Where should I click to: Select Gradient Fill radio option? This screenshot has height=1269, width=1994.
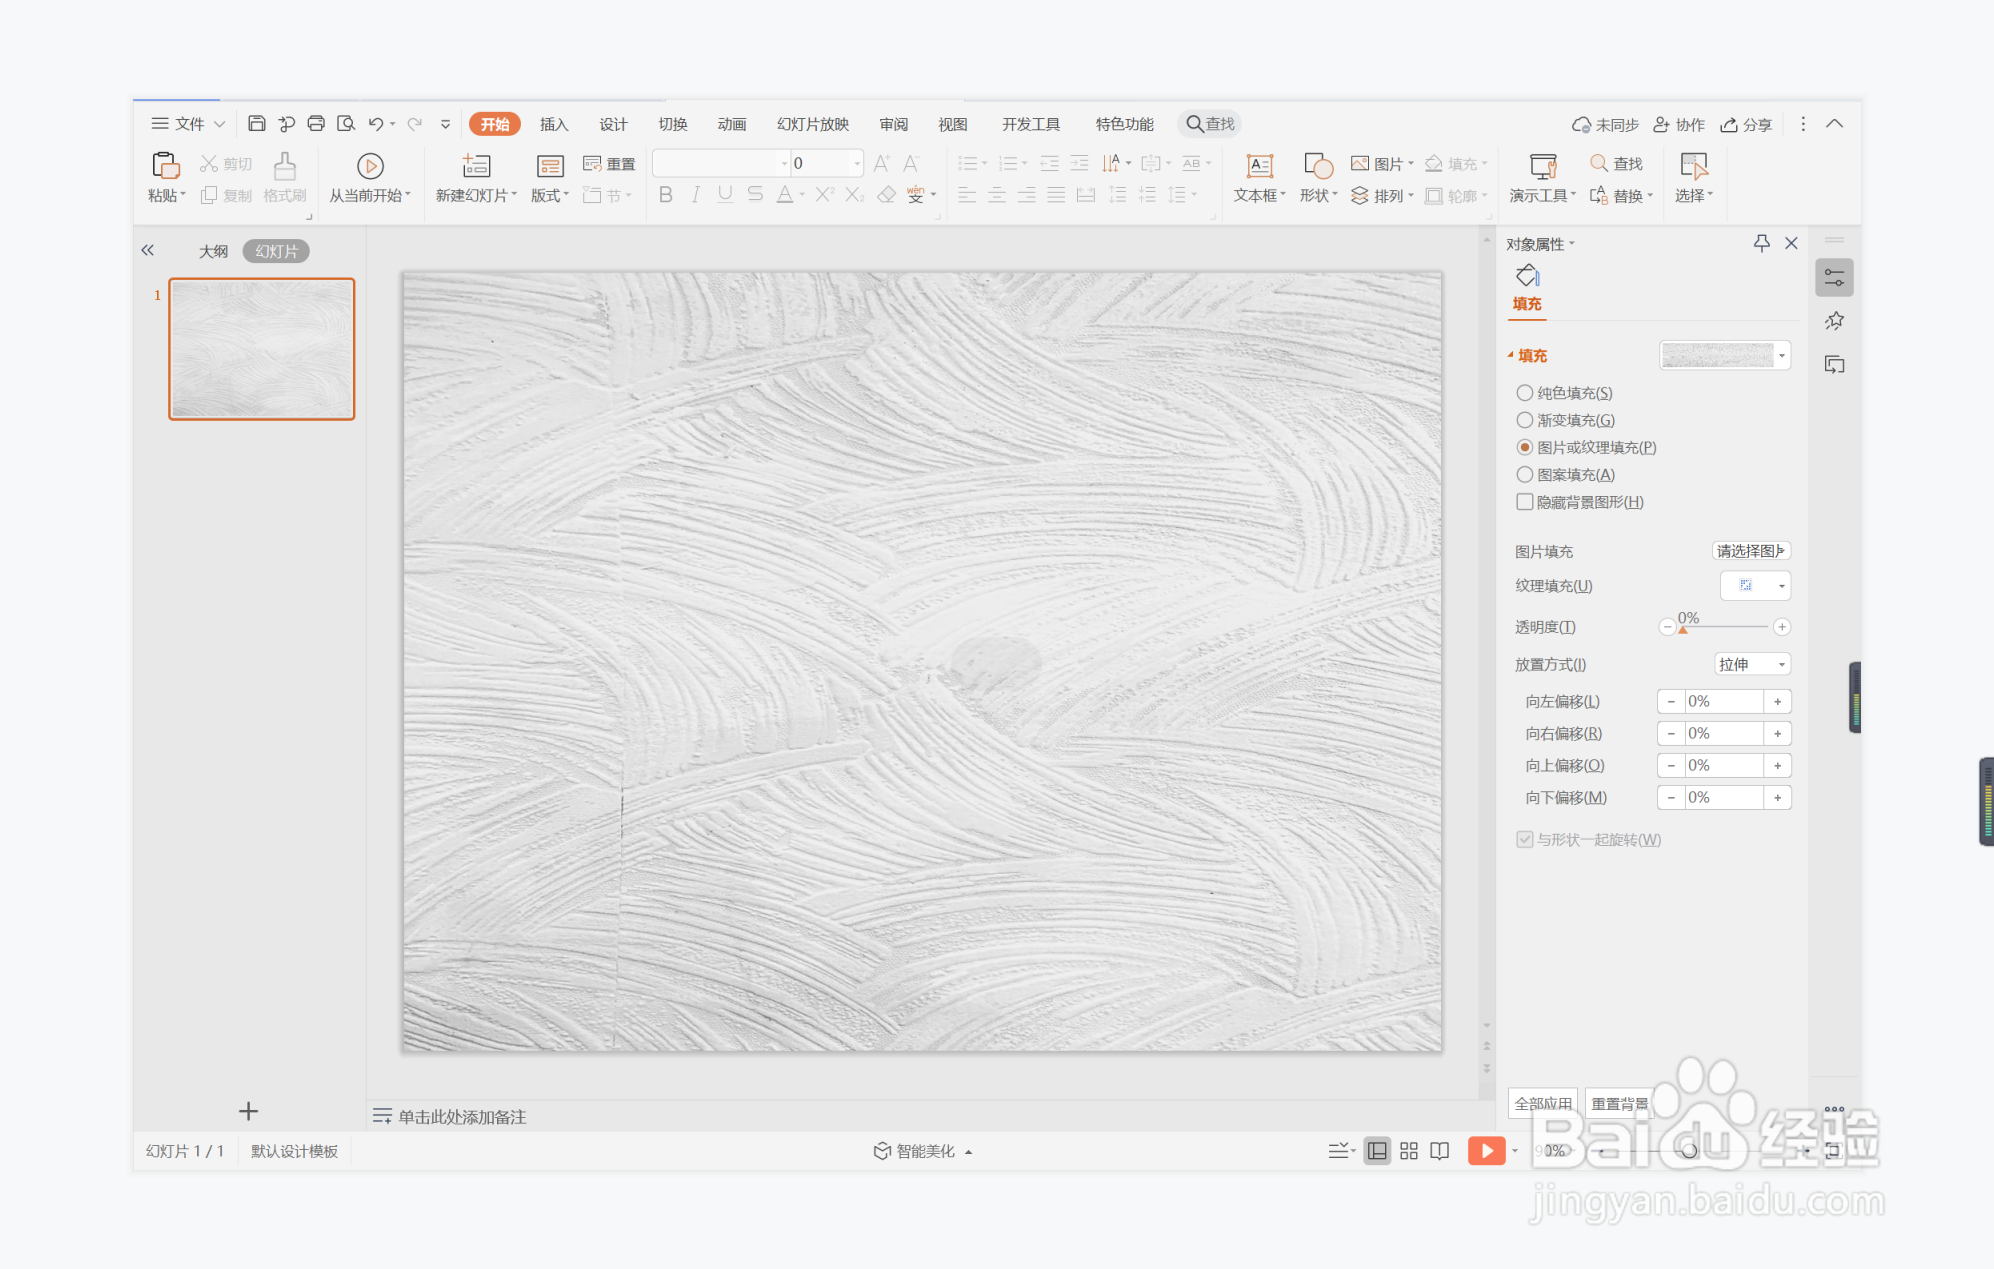coord(1524,420)
